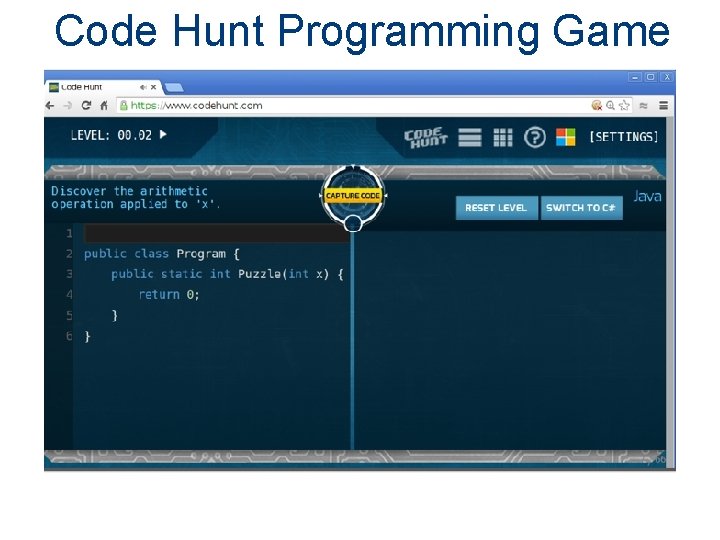Open a new browser tab
The image size is (720, 540).
point(174,87)
